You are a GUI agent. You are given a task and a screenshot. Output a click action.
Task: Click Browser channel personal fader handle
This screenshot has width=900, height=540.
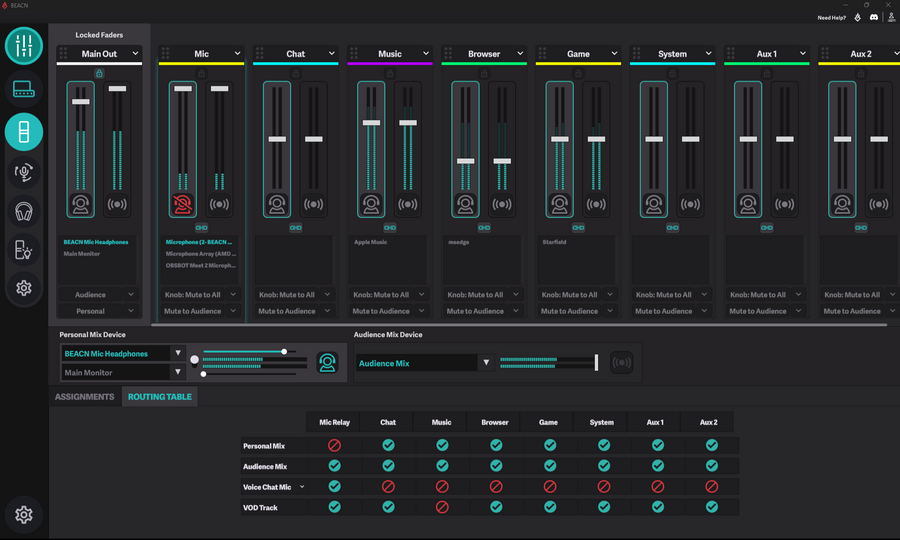465,161
